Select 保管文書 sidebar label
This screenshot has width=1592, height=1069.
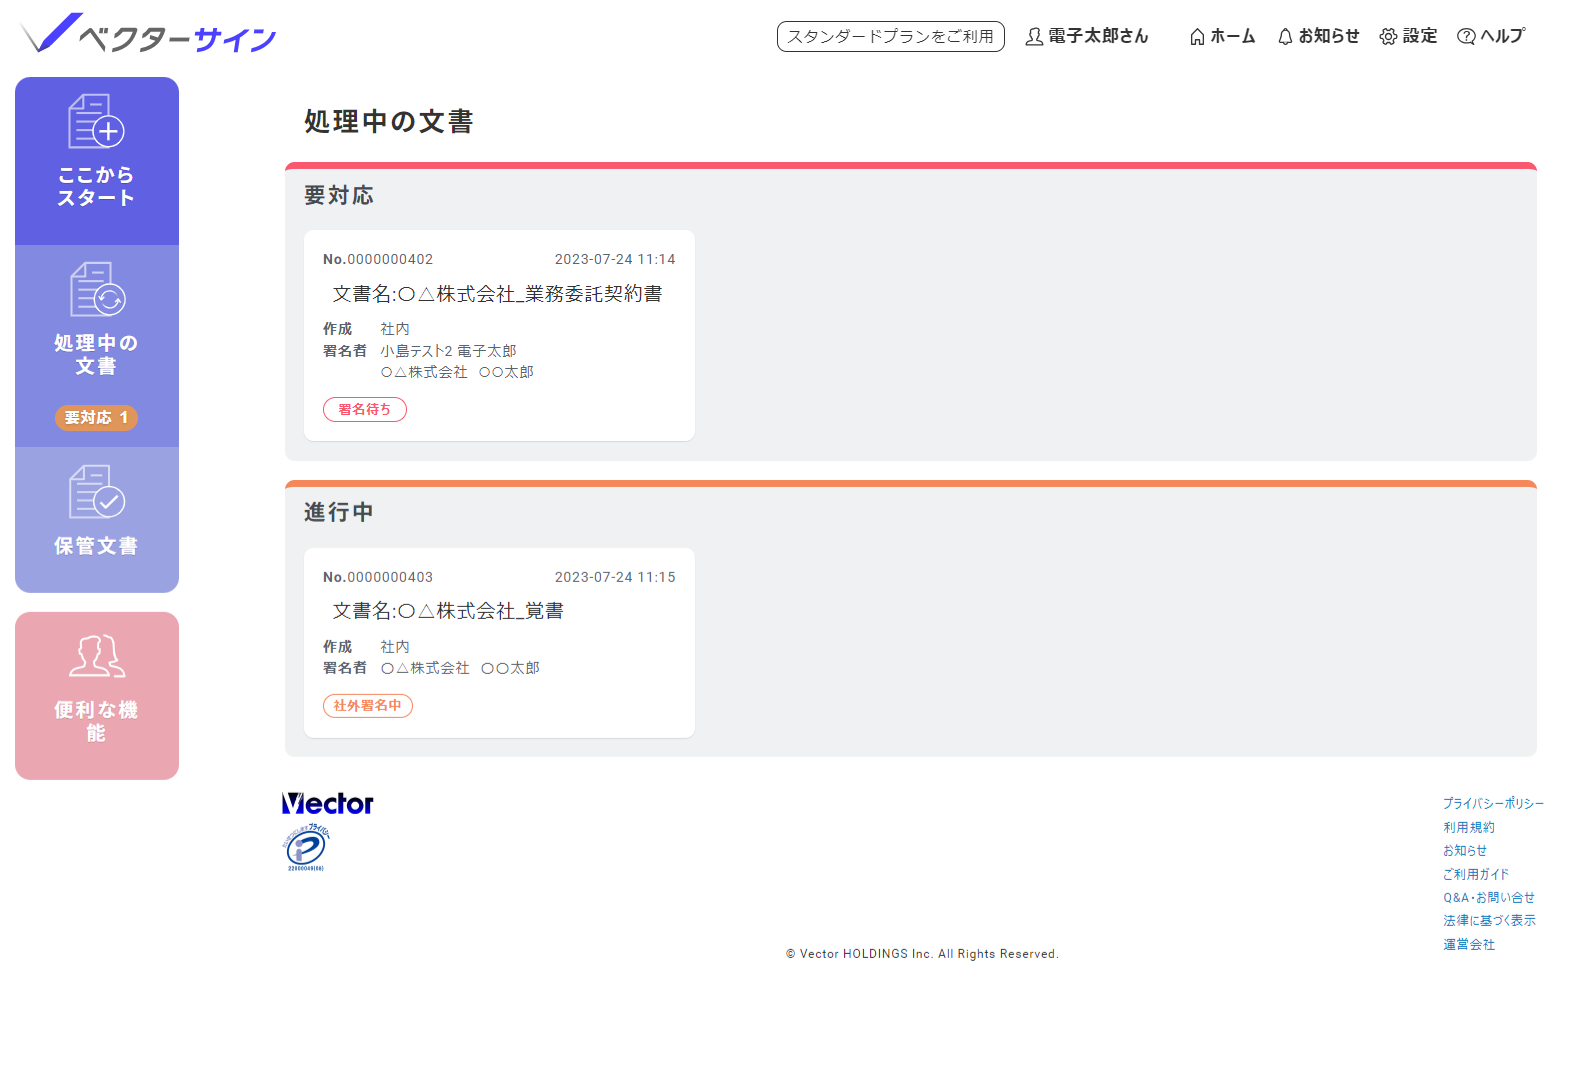pyautogui.click(x=96, y=546)
